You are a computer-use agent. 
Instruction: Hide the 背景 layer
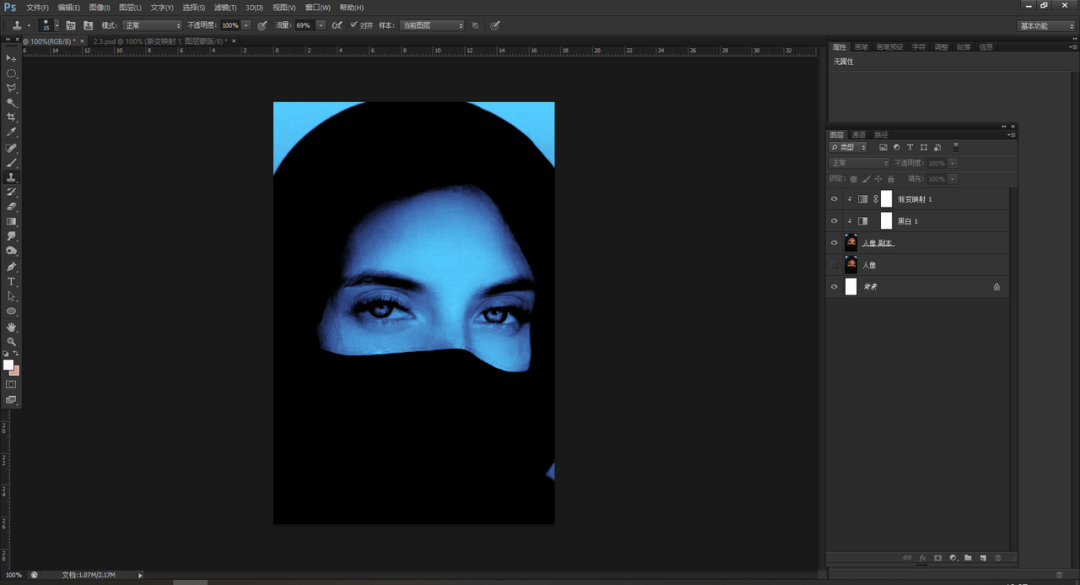coord(834,287)
